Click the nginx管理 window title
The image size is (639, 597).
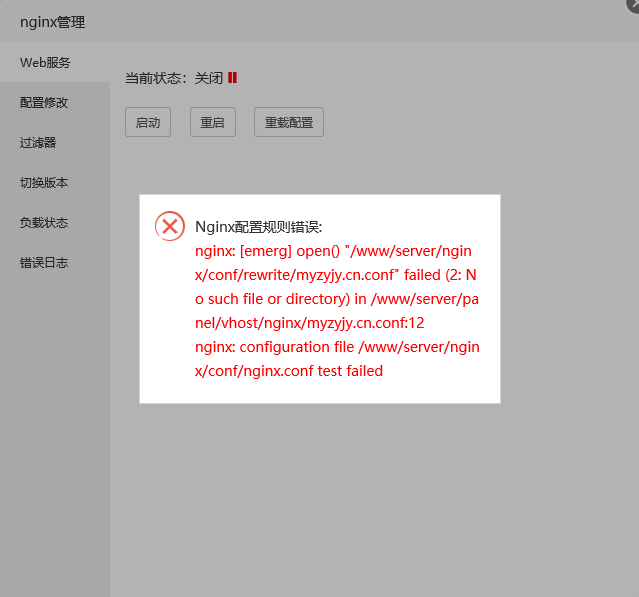[53, 22]
